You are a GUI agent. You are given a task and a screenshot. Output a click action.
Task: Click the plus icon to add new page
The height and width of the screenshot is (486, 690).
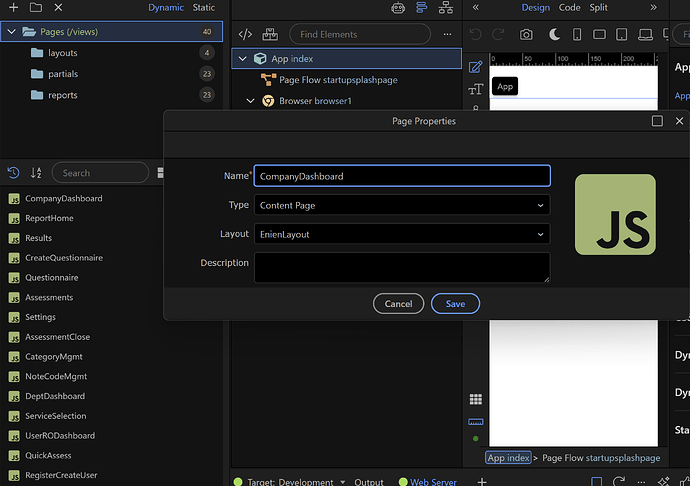click(14, 7)
